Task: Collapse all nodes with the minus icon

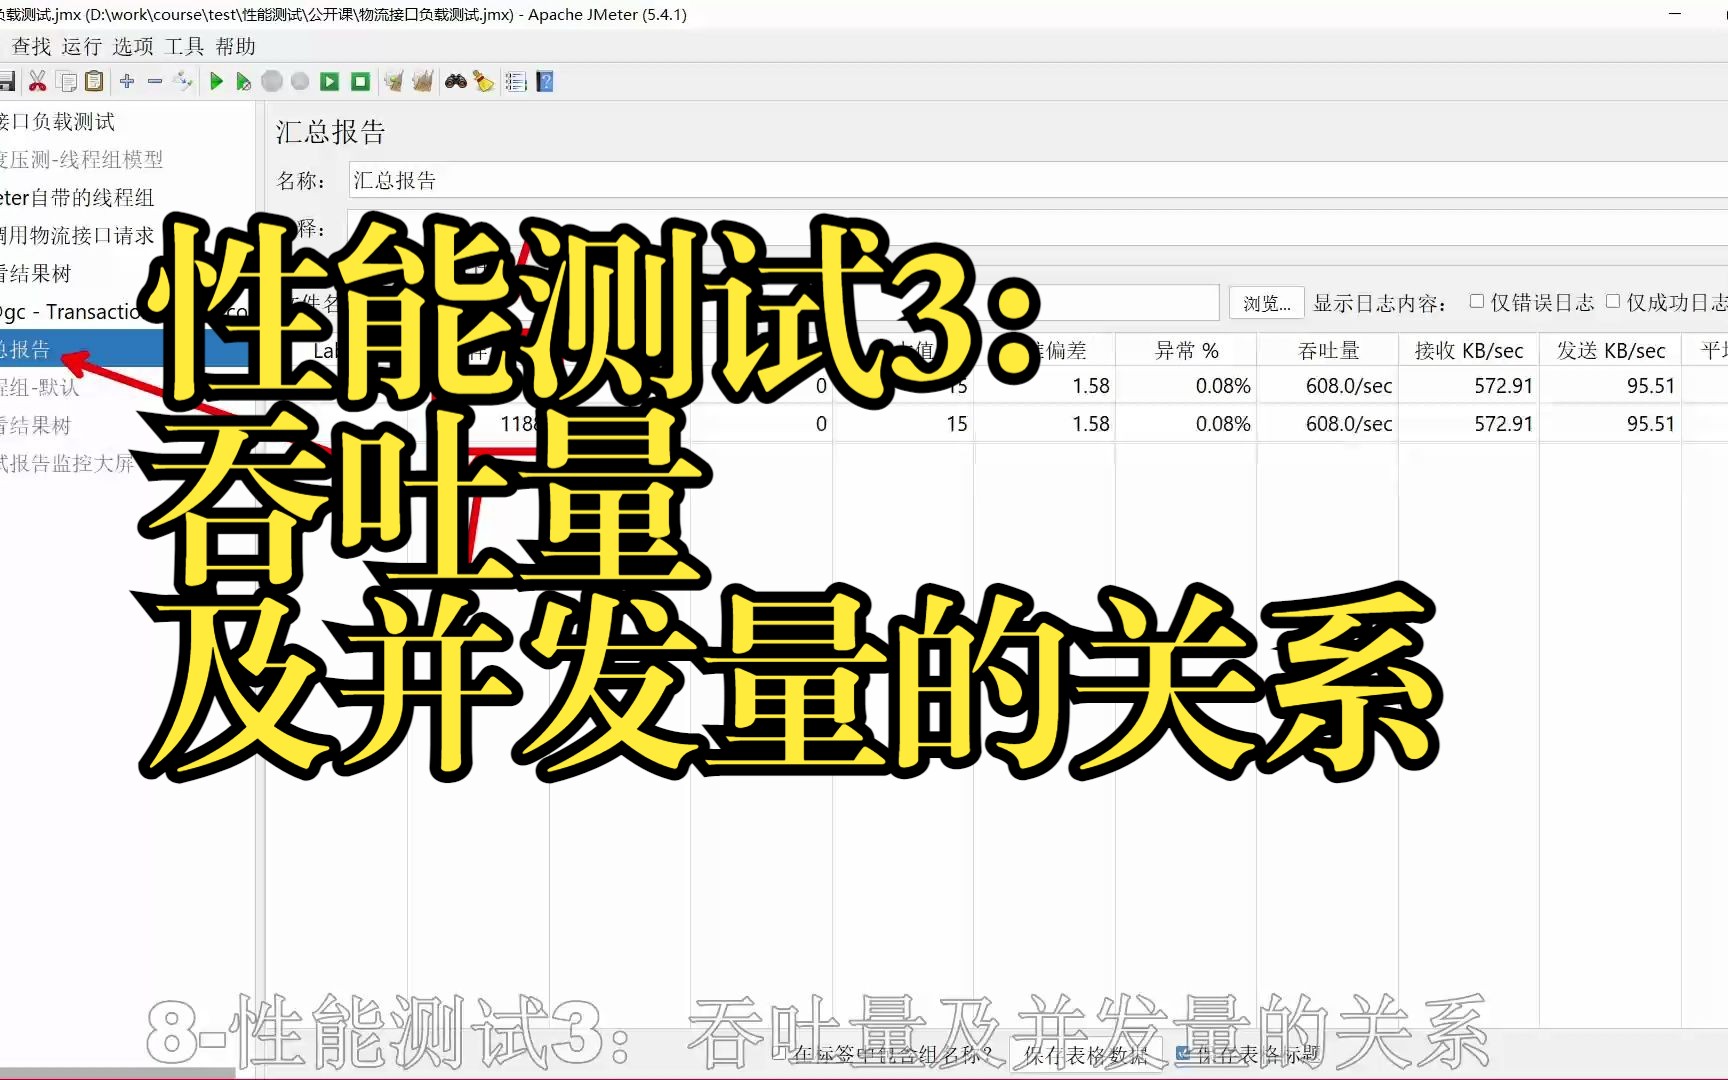Action: (155, 82)
